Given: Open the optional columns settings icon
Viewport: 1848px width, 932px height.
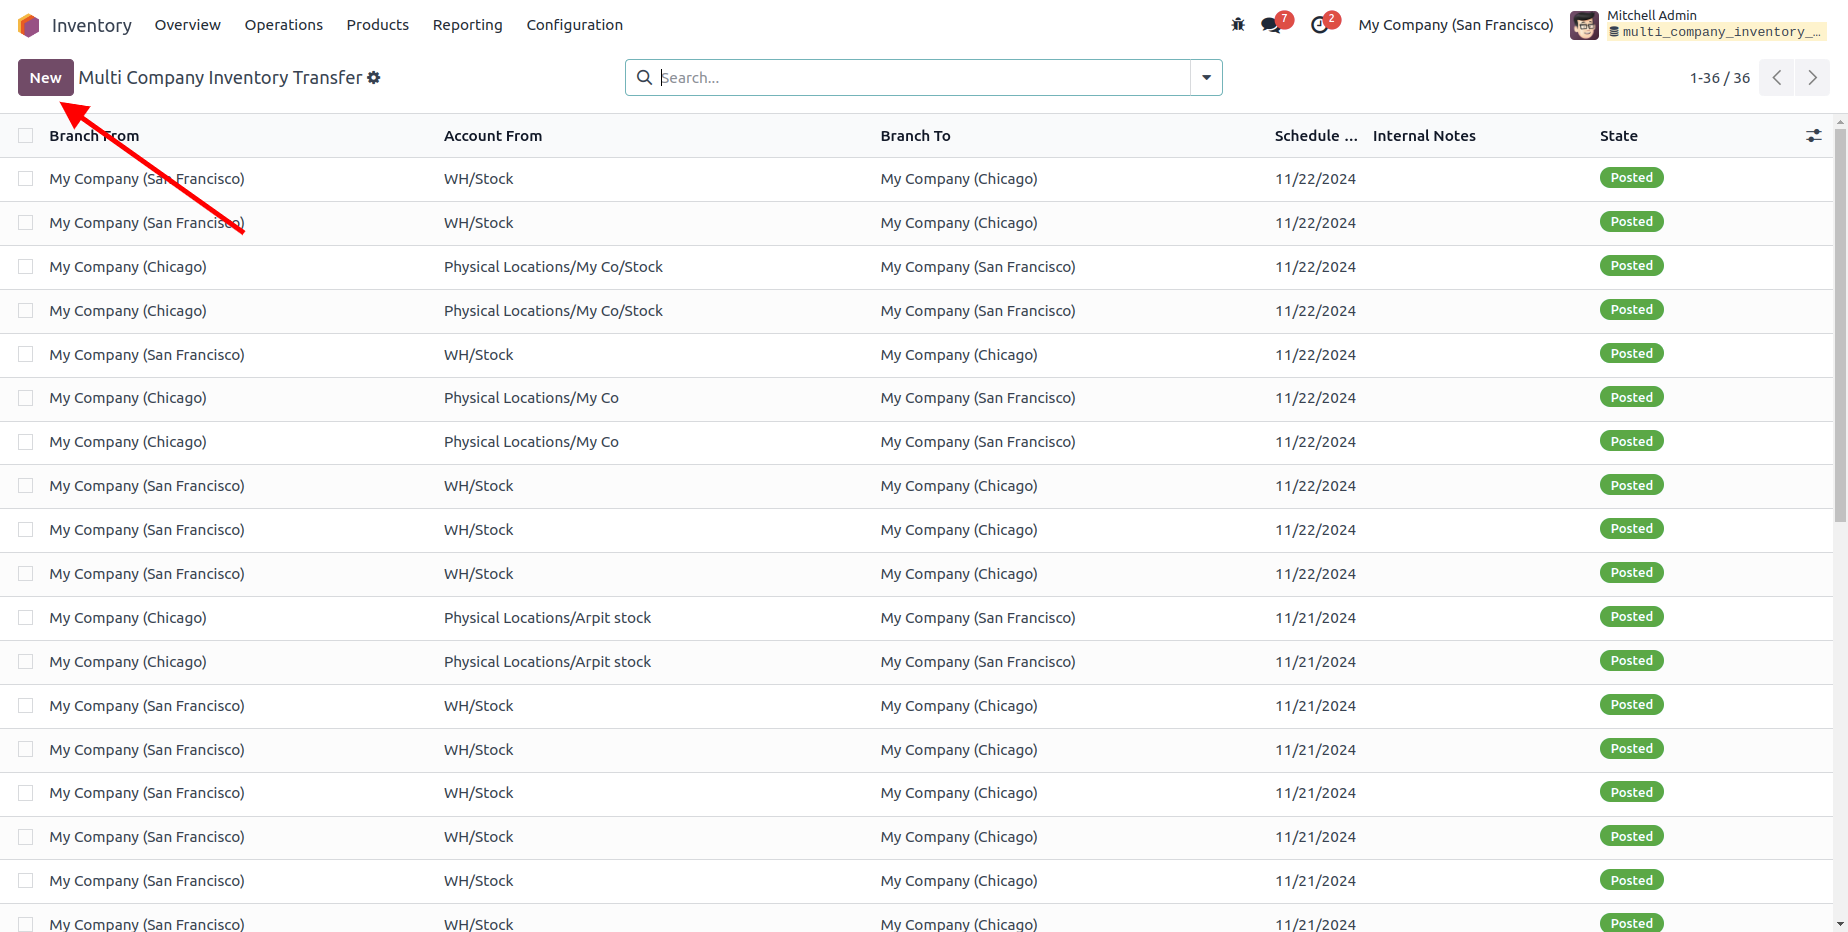Looking at the screenshot, I should pos(1813,136).
